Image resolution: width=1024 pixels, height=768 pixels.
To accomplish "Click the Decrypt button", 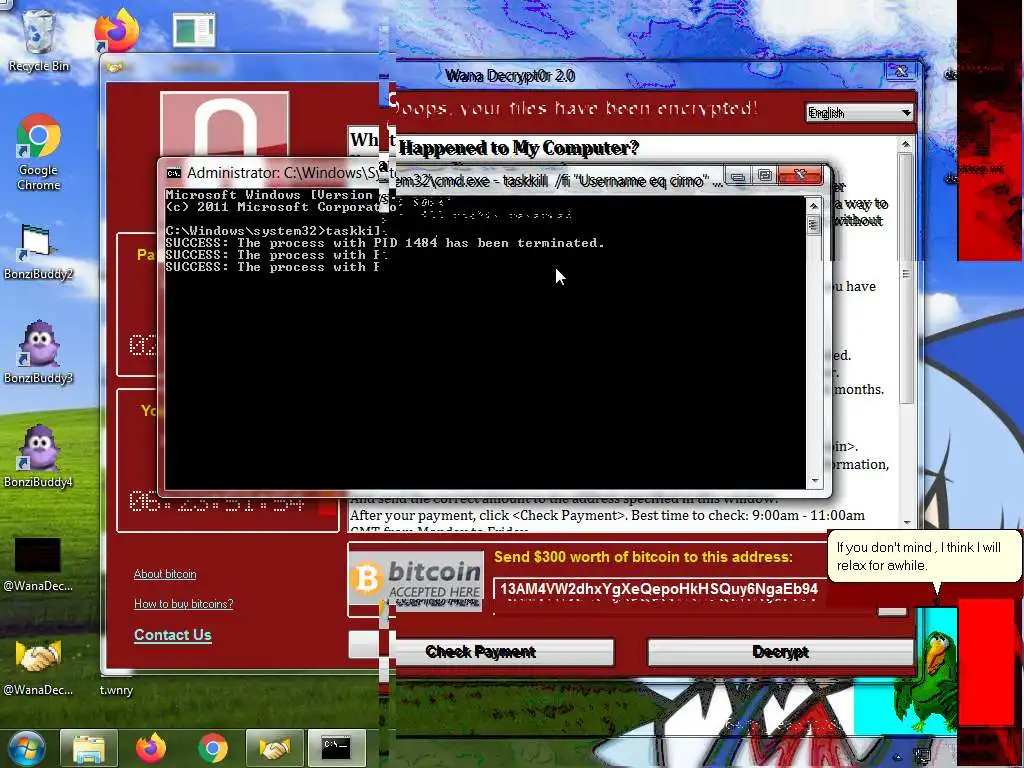I will tap(780, 652).
